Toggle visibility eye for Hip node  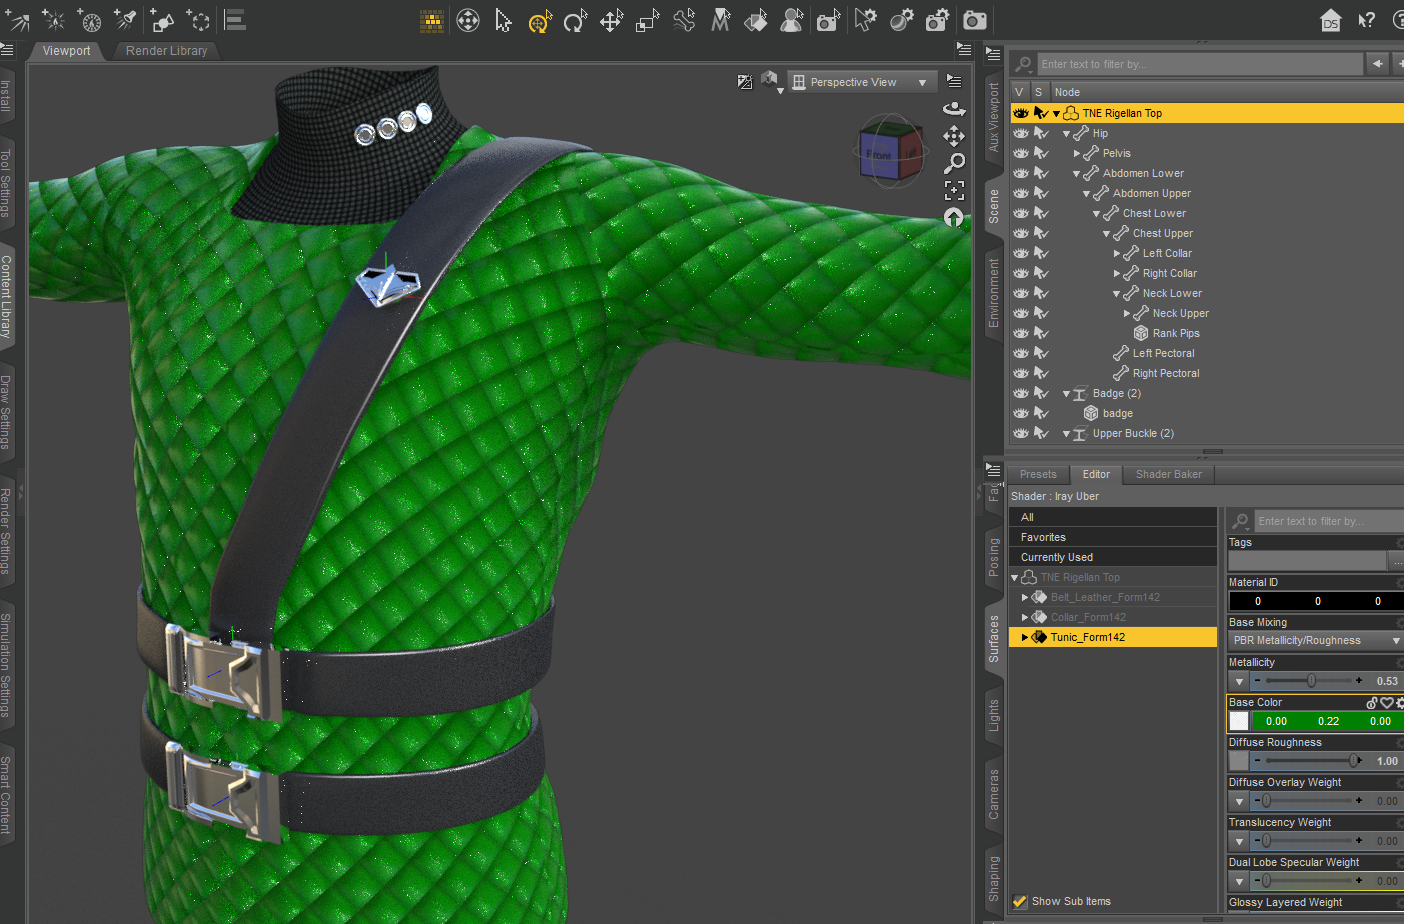coord(1021,133)
